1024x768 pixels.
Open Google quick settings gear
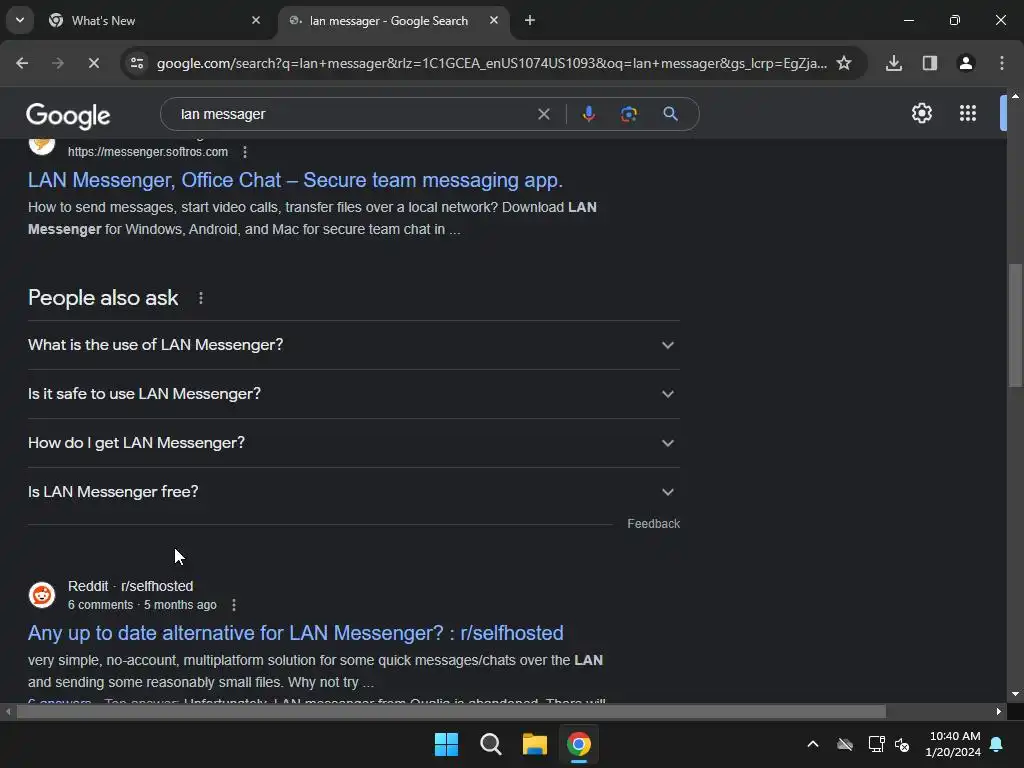tap(921, 113)
